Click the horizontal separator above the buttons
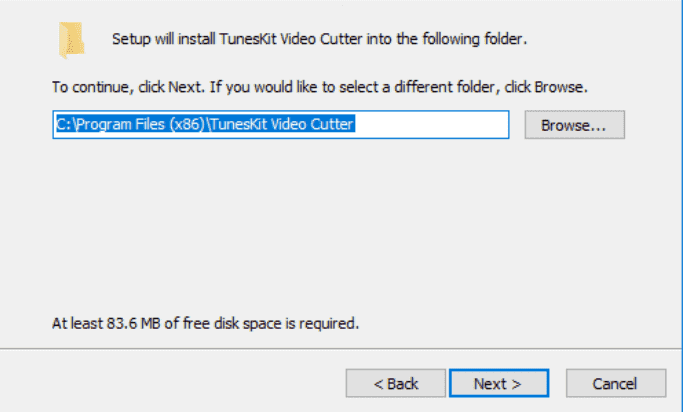The width and height of the screenshot is (686, 412). pos(341,349)
